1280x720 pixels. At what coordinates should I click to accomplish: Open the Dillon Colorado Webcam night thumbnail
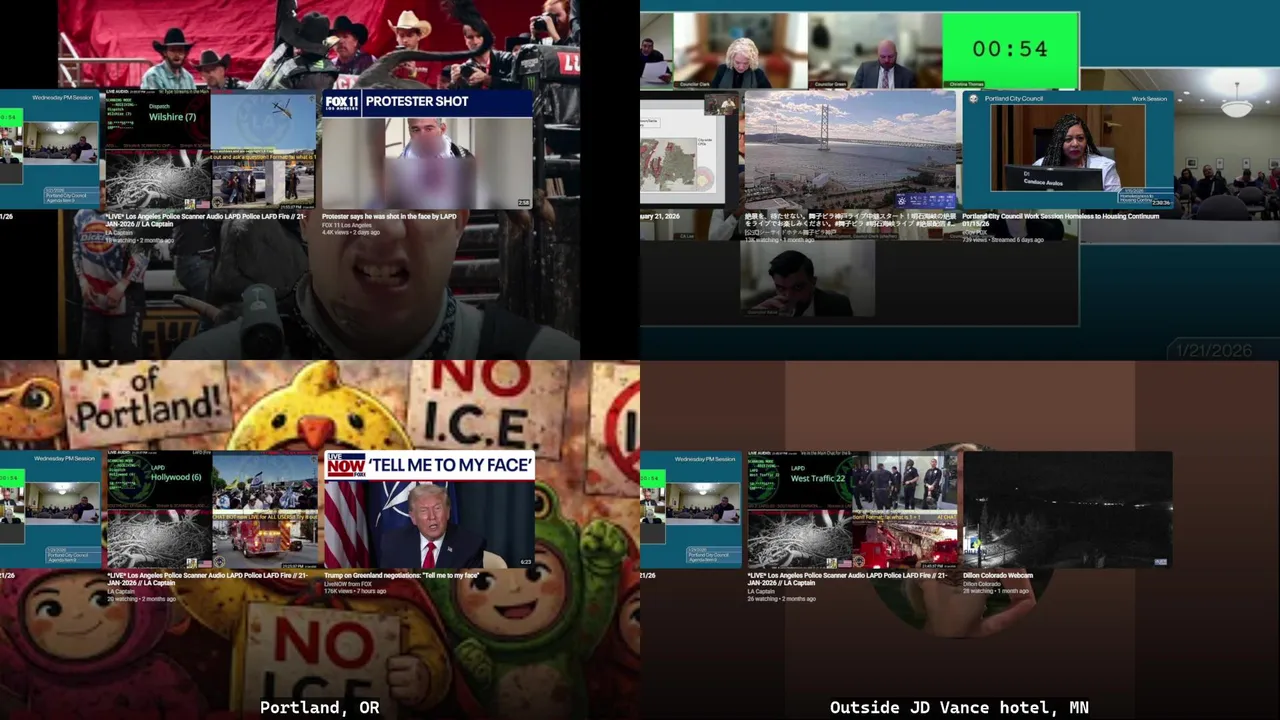pos(1067,509)
